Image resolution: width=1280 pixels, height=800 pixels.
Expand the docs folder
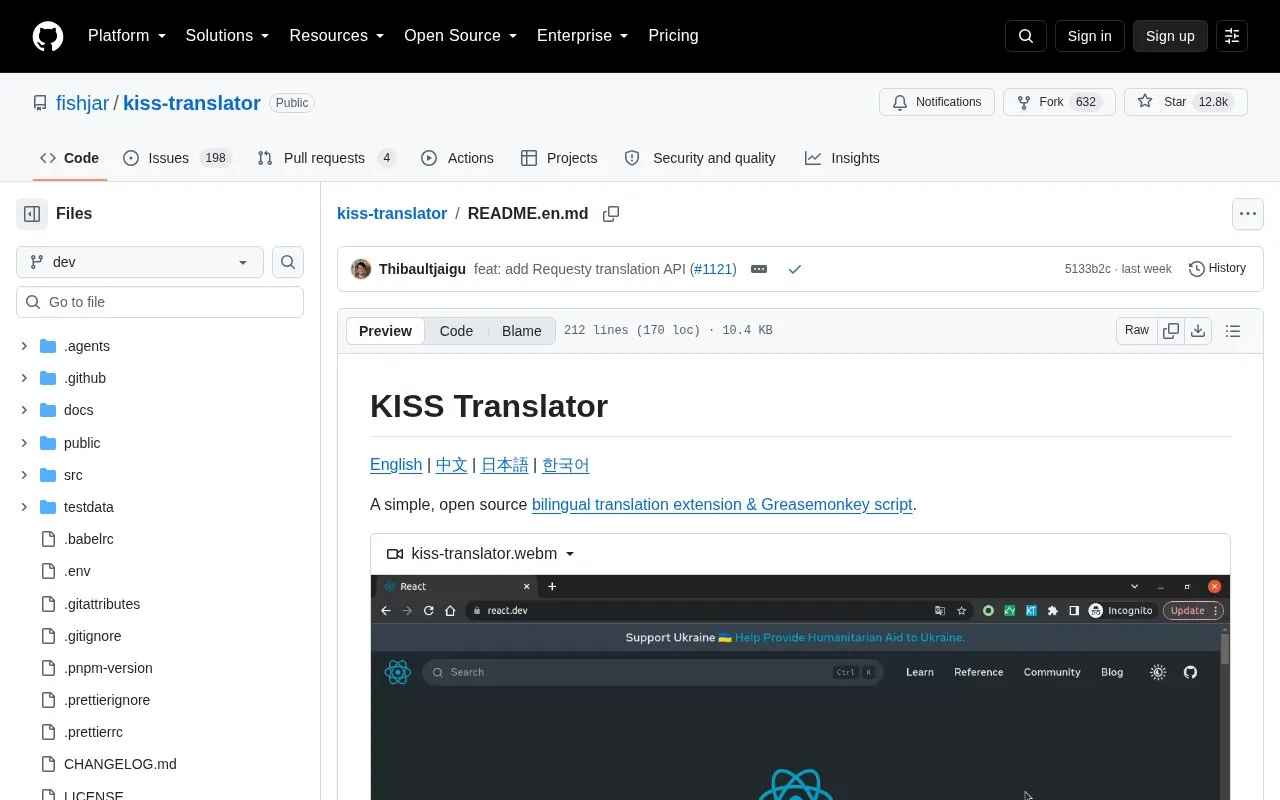coord(24,410)
